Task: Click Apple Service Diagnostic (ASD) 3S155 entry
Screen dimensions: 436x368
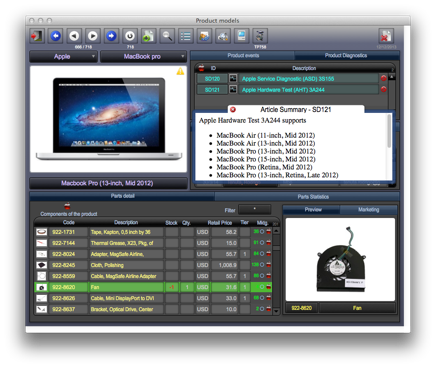Action: [308, 79]
